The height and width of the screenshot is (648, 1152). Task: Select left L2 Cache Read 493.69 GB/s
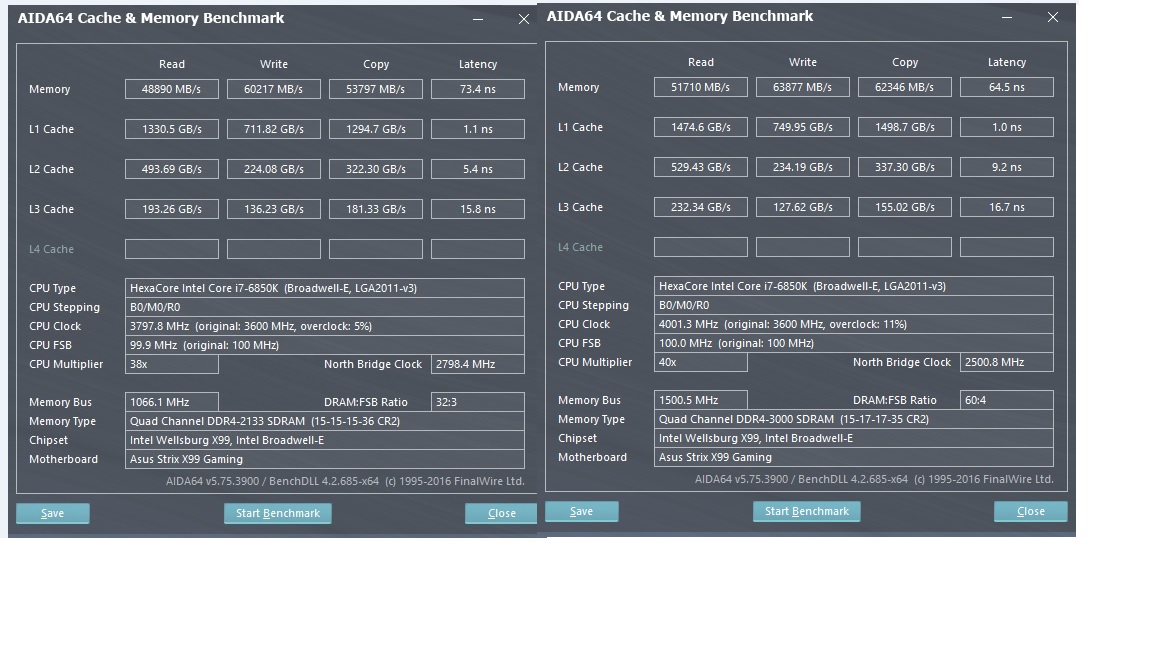point(172,169)
